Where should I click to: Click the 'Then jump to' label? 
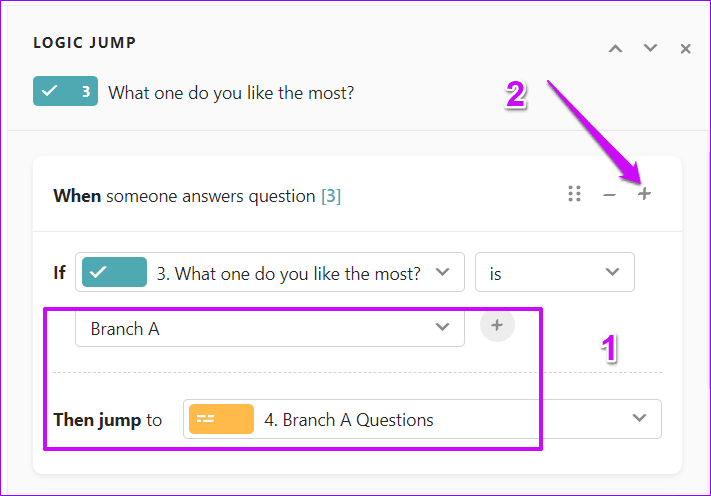click(x=107, y=420)
